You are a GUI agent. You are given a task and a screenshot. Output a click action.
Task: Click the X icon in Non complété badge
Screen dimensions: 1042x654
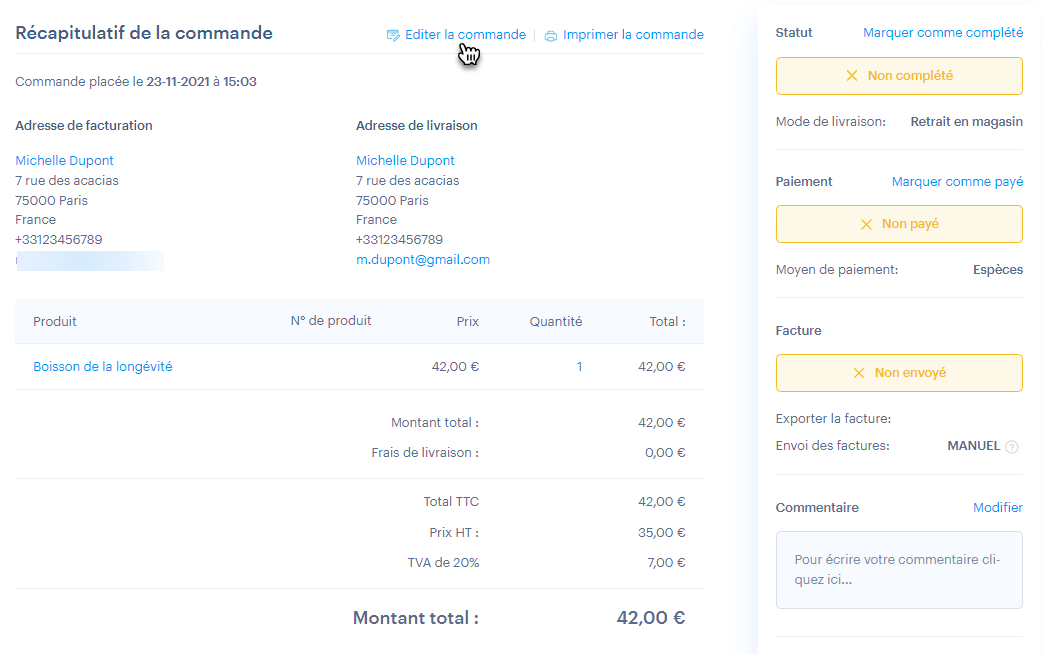pos(852,76)
